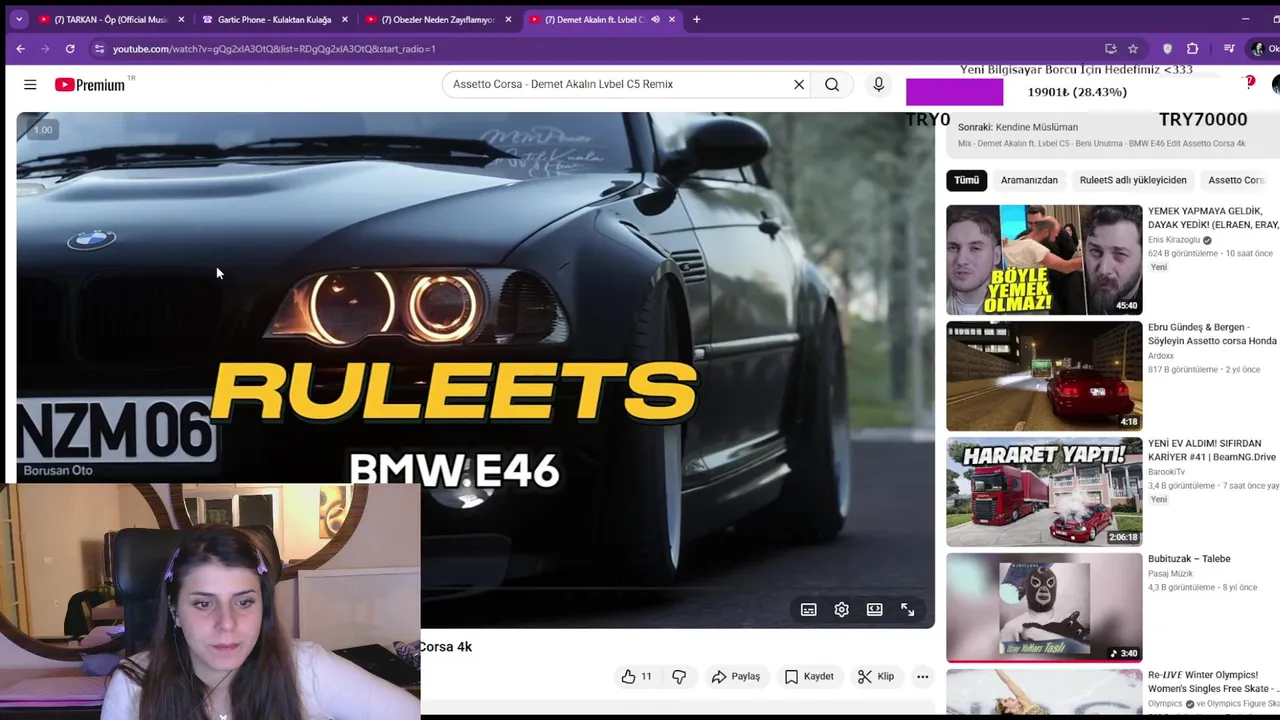Select the Assetto Corsa filter chip
The image size is (1280, 720).
1238,180
